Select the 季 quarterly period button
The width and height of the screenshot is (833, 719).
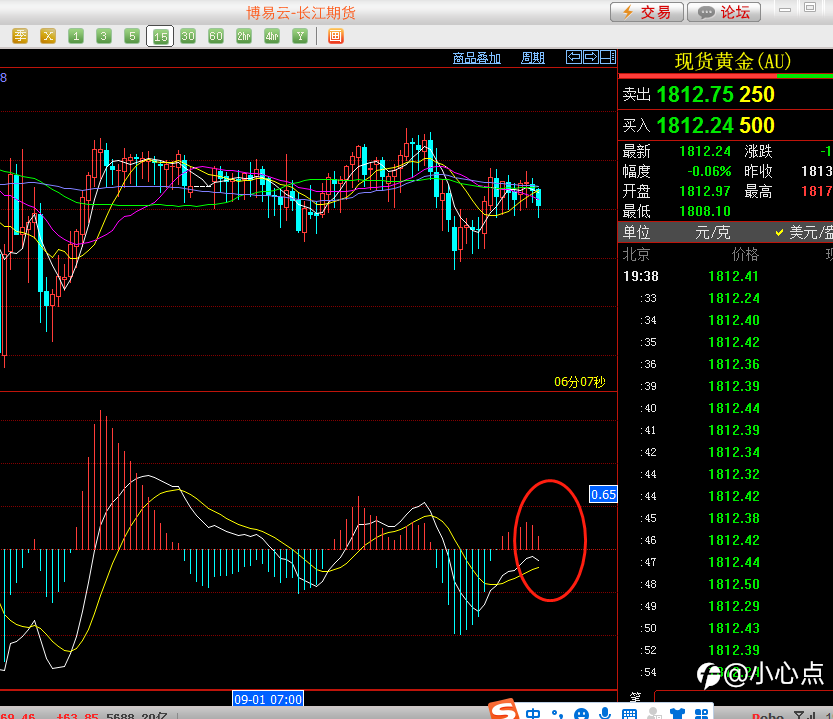pyautogui.click(x=20, y=36)
